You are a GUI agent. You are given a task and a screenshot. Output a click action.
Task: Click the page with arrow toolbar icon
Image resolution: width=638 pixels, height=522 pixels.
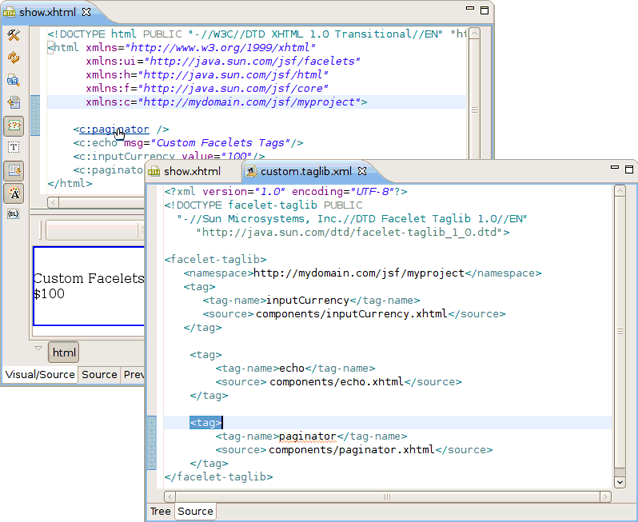14,102
